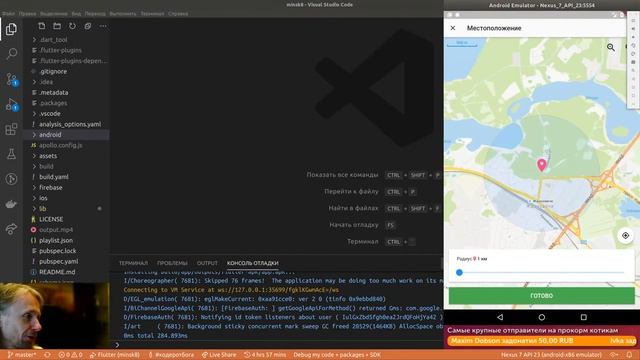Image resolution: width=640 pixels, height=360 pixels.
Task: Click the master branch indicator in status bar
Action: [x=22, y=355]
